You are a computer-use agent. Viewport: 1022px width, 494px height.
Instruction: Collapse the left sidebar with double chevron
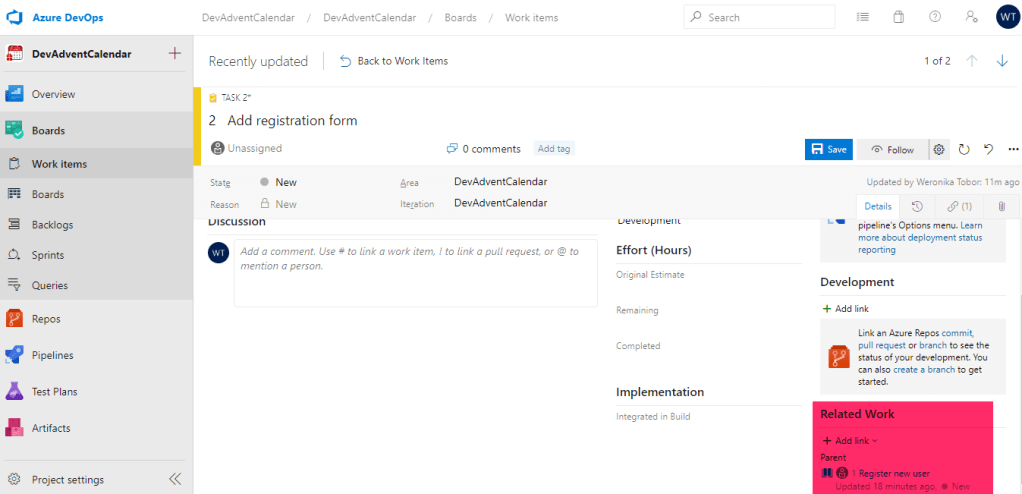[175, 479]
